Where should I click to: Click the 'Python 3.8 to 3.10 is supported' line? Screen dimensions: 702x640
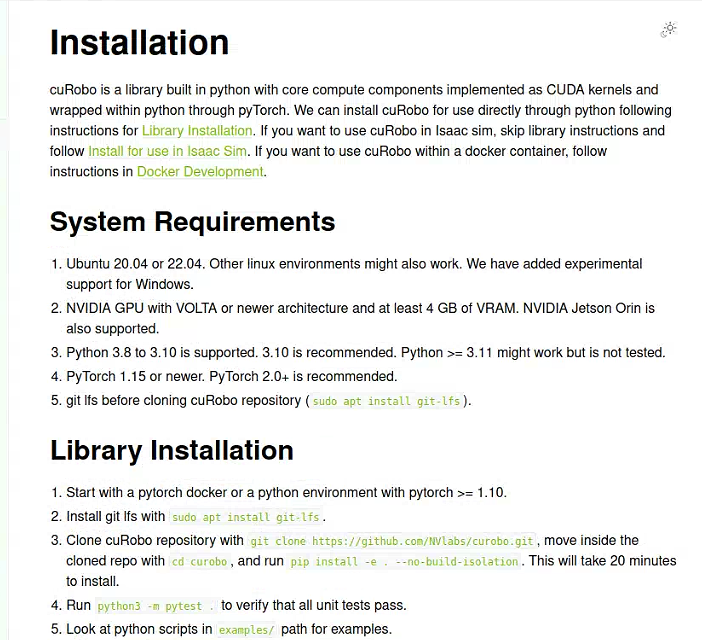366,353
